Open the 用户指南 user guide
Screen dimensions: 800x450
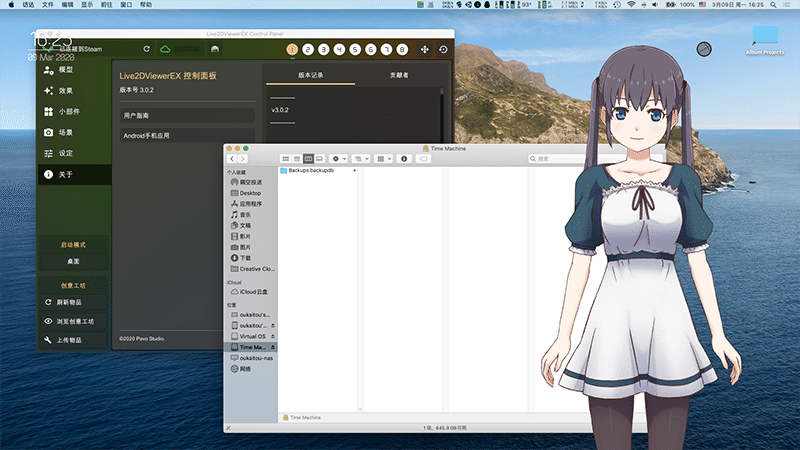click(187, 116)
